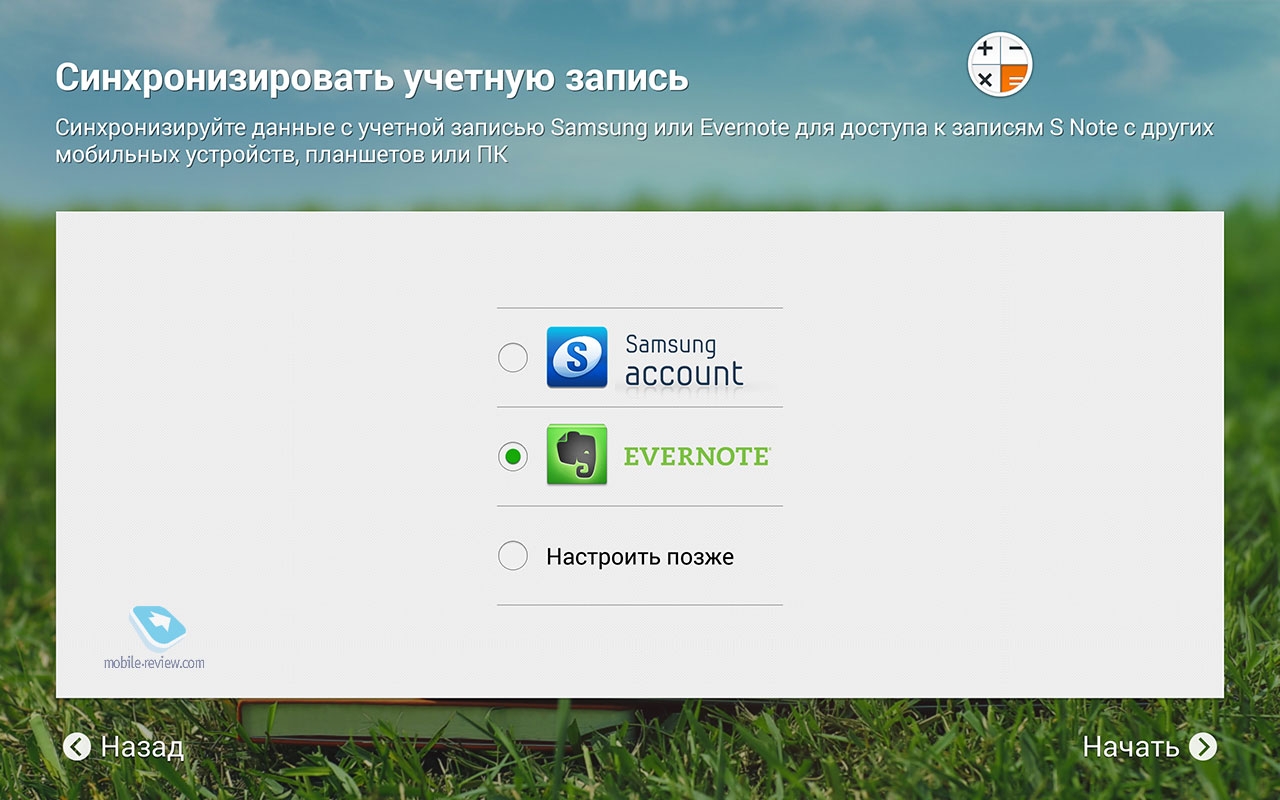Click the S Note calculator icon at top
This screenshot has width=1280, height=800.
click(x=1000, y=64)
